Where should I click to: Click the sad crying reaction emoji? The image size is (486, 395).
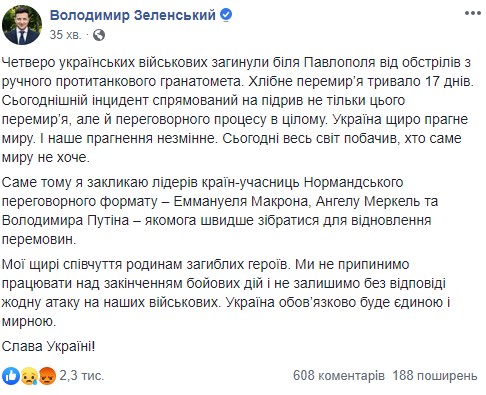[29, 376]
